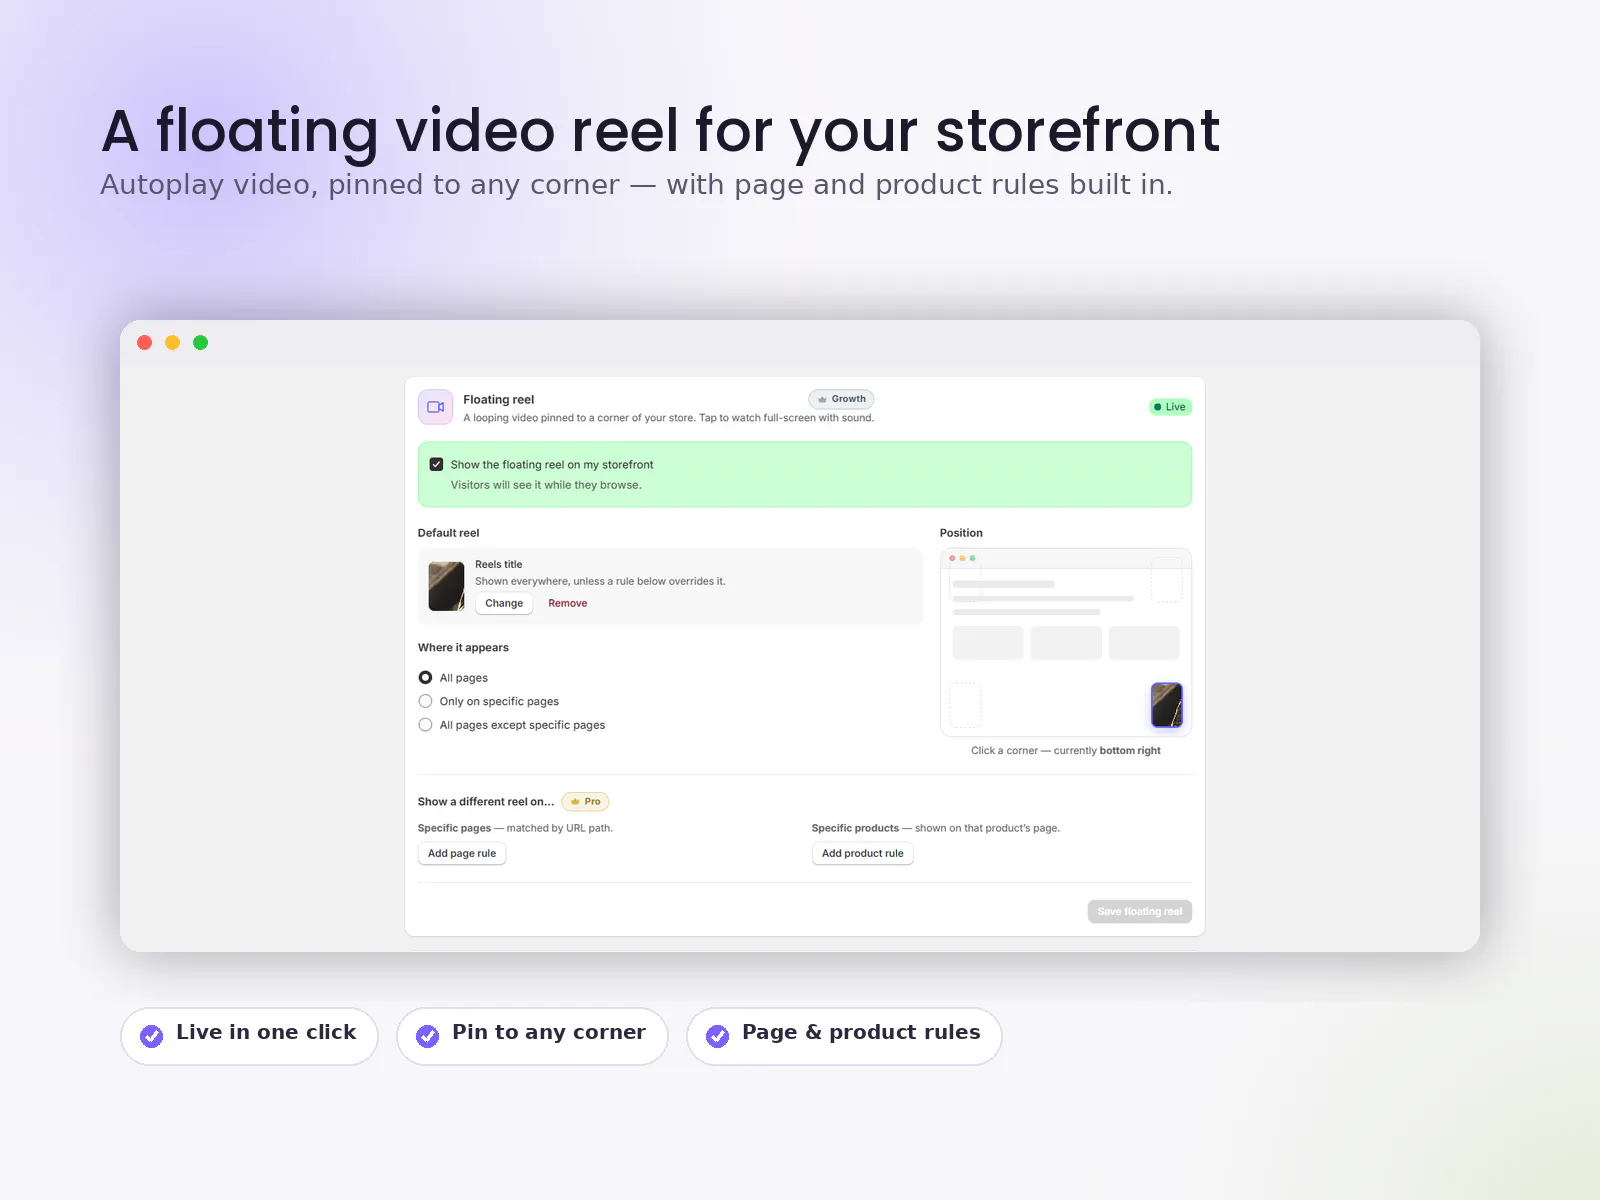The height and width of the screenshot is (1200, 1600).
Task: Click Specific pages matched by URL path text
Action: coord(515,828)
